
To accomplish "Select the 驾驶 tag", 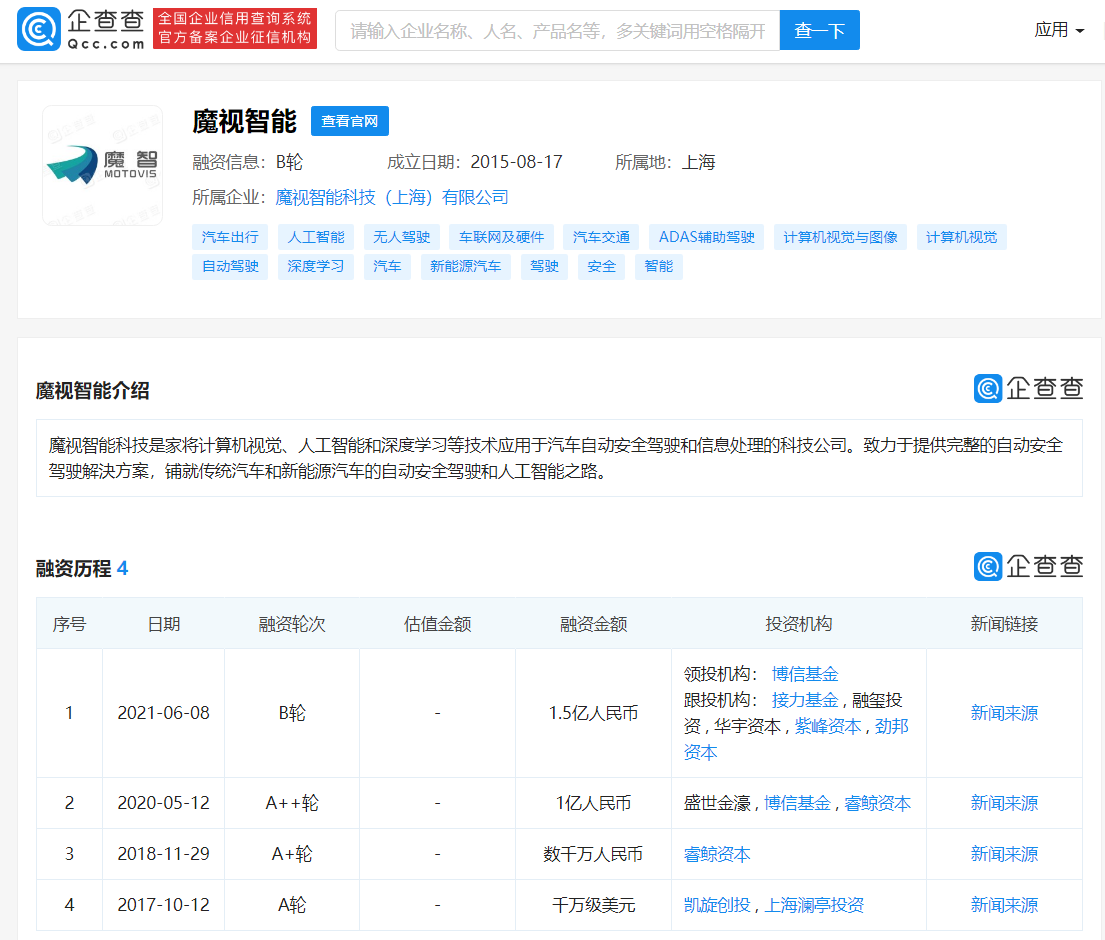I will [x=544, y=266].
